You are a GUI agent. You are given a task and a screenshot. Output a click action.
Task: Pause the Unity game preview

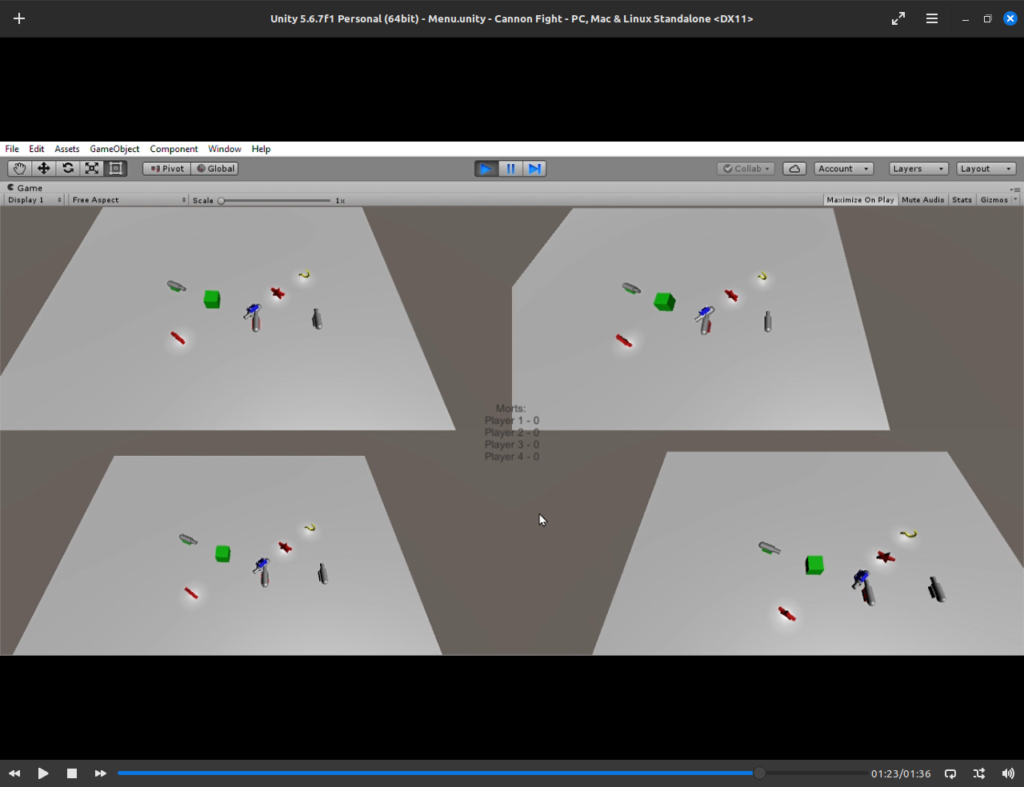pos(511,169)
